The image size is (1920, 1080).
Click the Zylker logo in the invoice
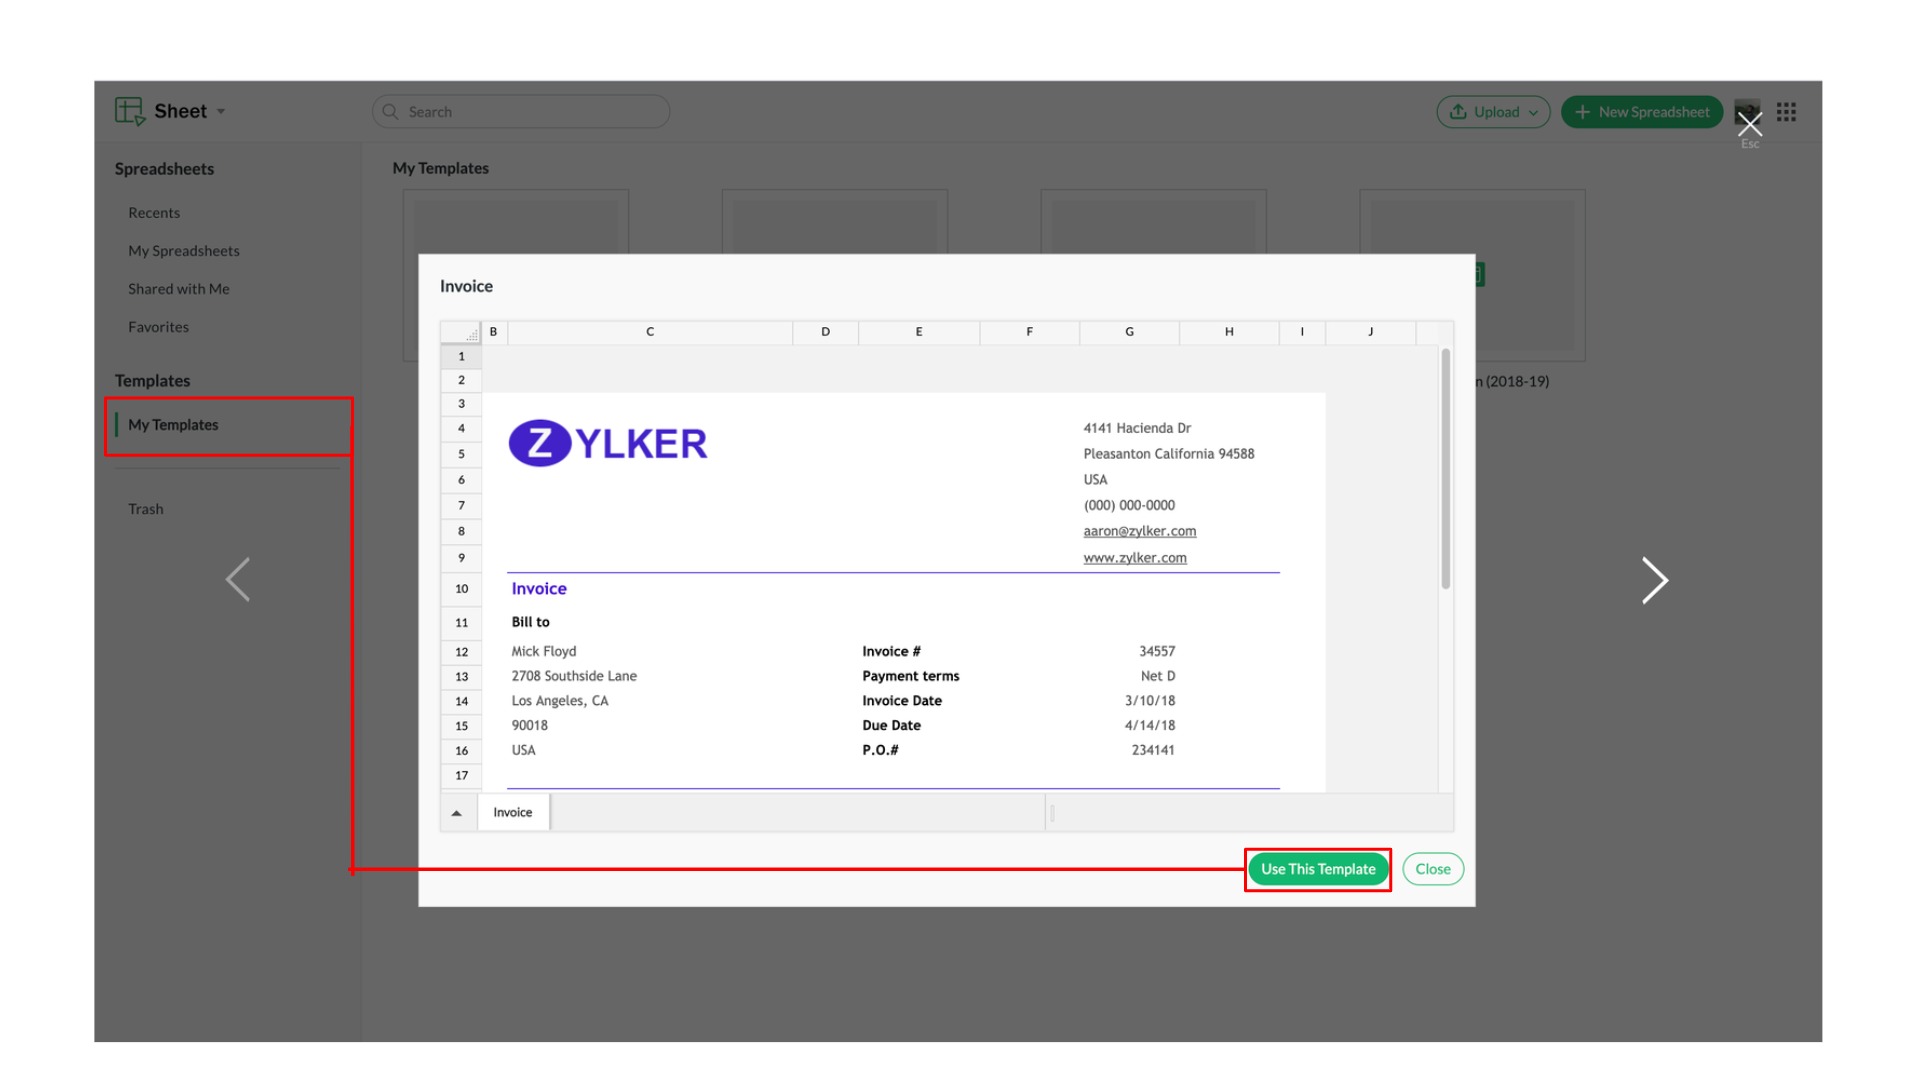pos(608,443)
